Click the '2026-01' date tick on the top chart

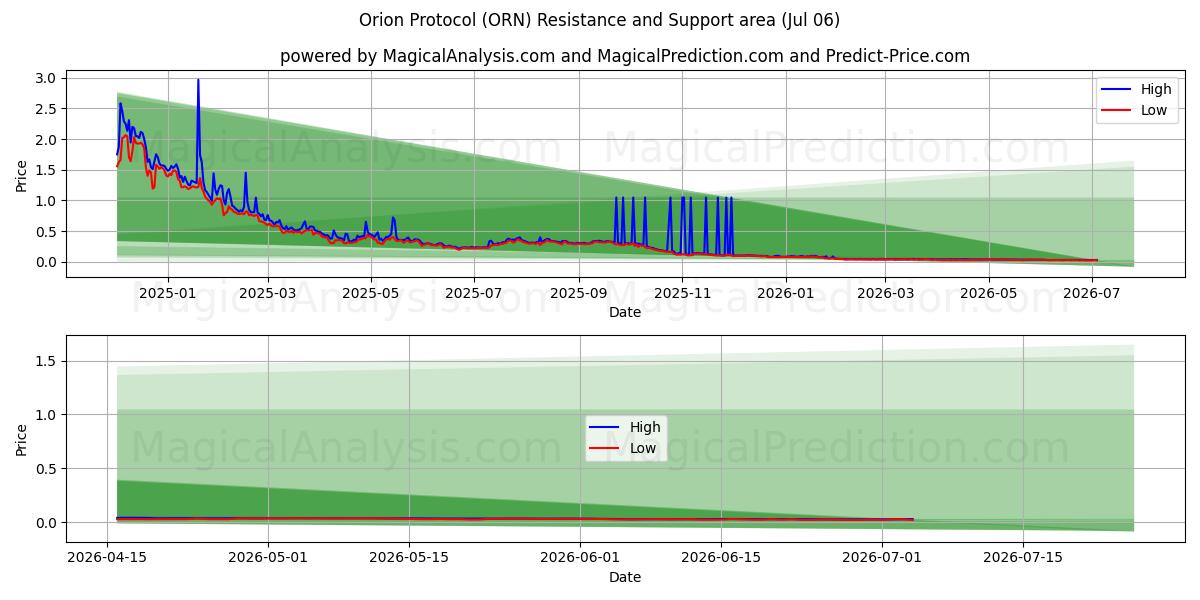point(785,293)
